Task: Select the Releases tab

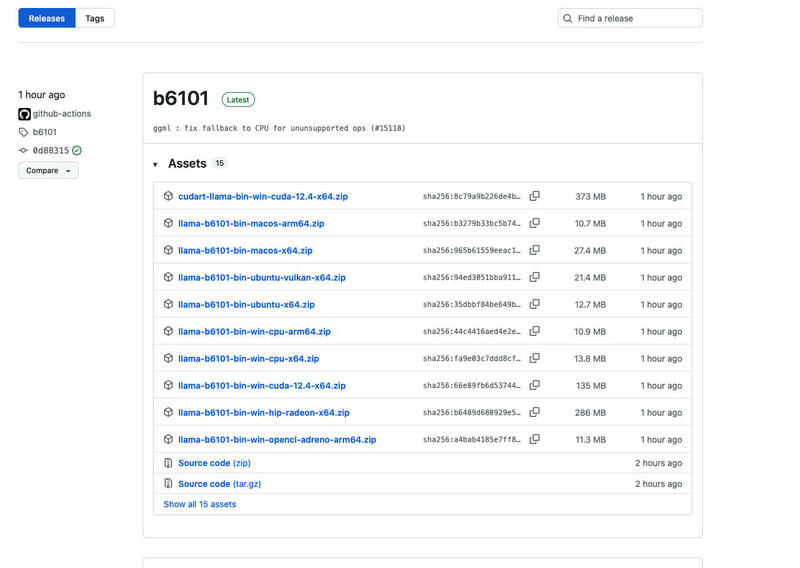Action: tap(46, 18)
